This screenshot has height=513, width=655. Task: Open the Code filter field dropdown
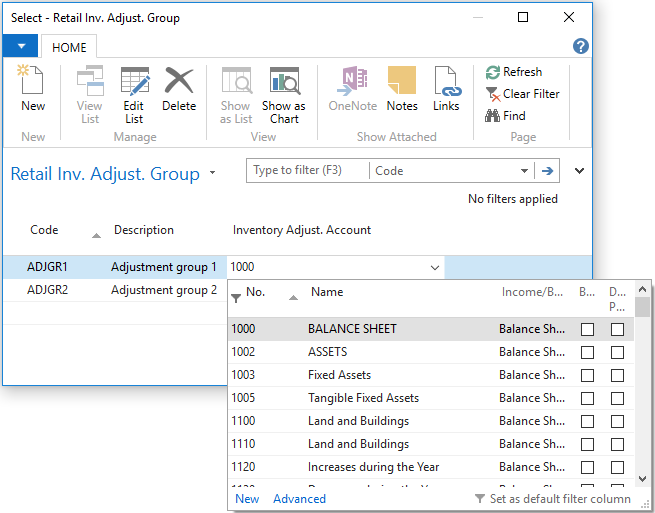(525, 171)
